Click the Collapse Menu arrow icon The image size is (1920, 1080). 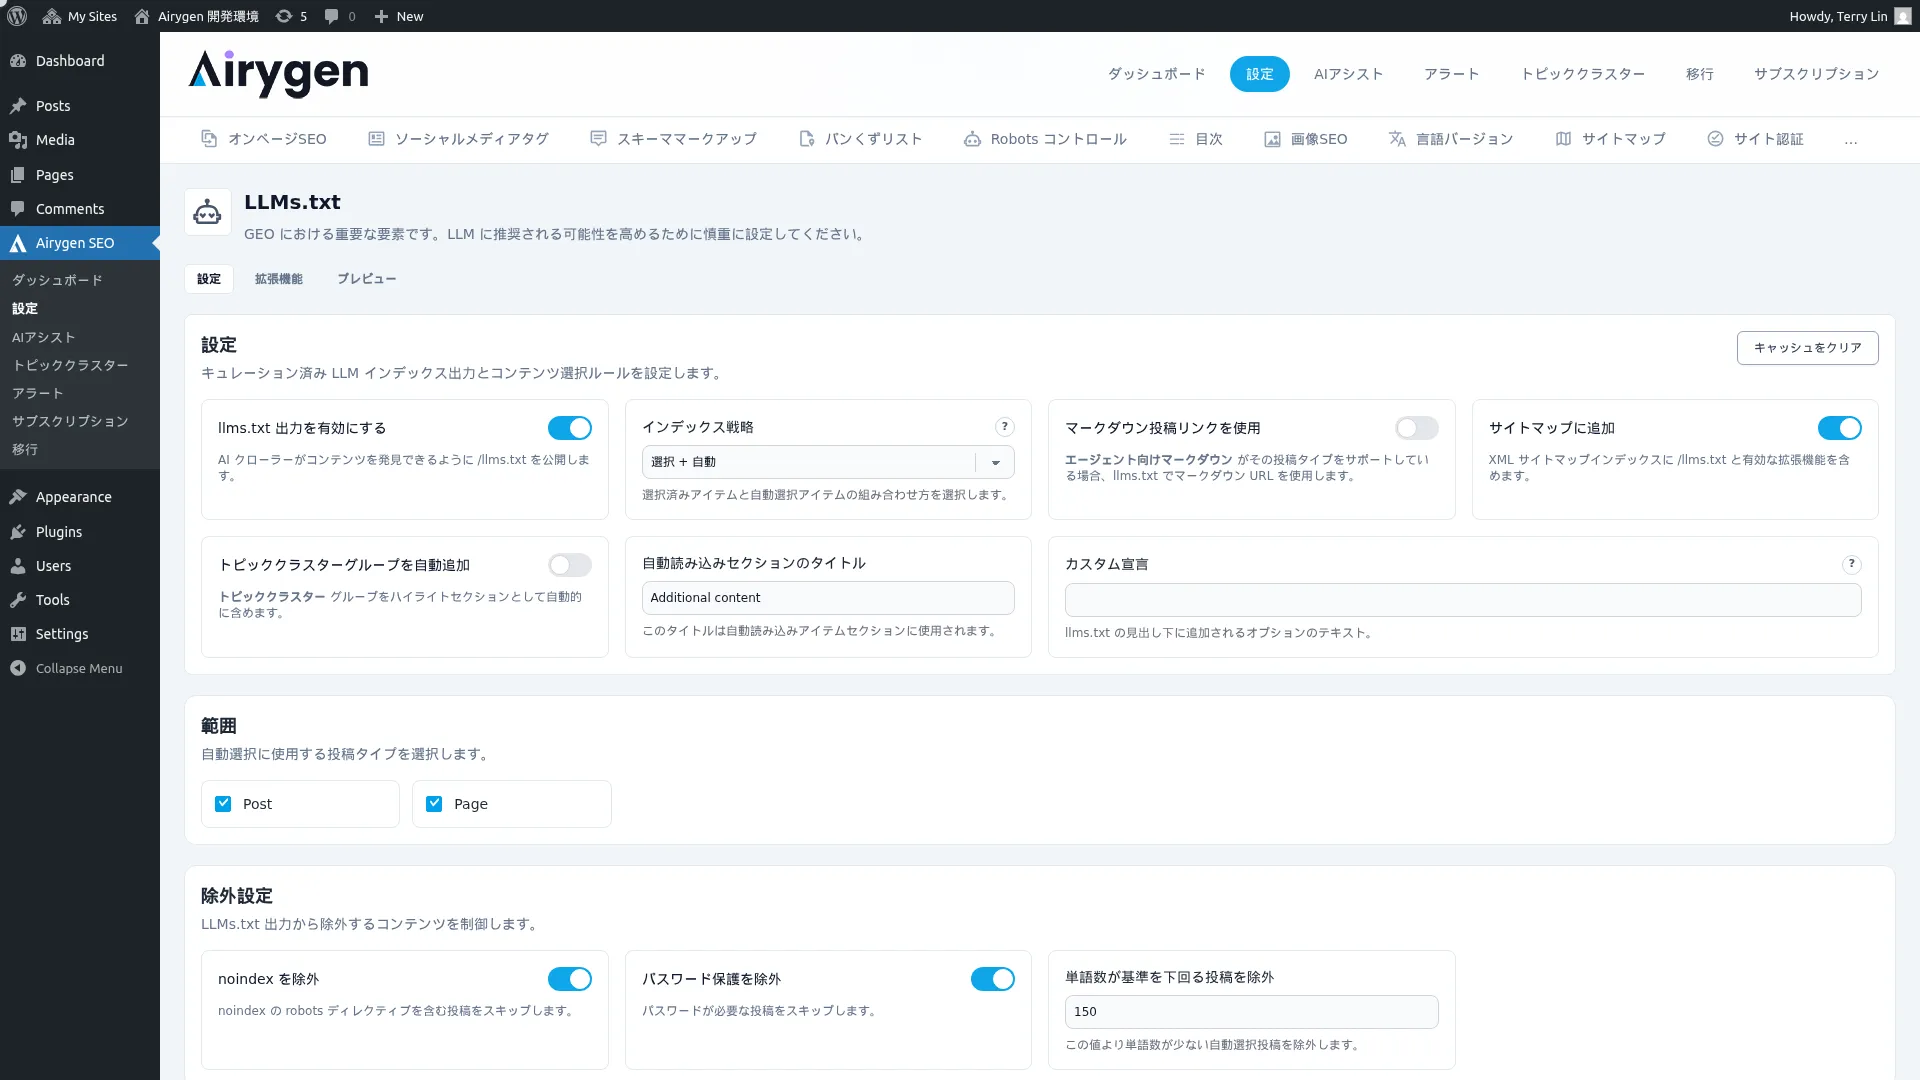click(x=18, y=668)
